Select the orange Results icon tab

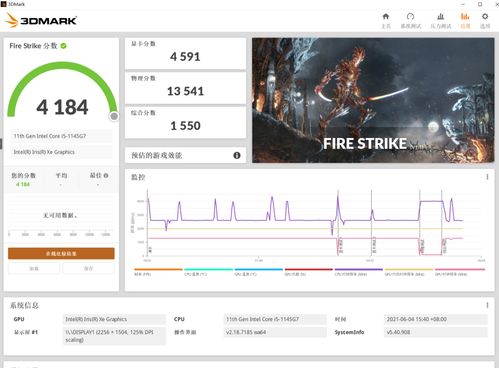(465, 17)
